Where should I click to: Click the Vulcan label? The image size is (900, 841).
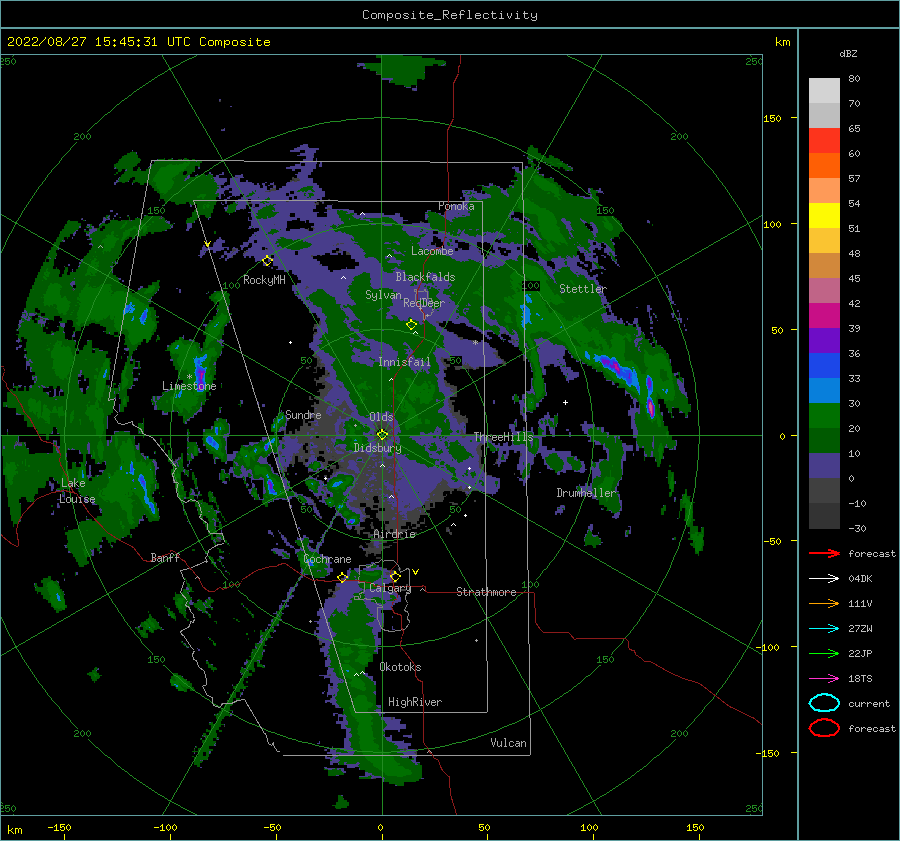(509, 743)
